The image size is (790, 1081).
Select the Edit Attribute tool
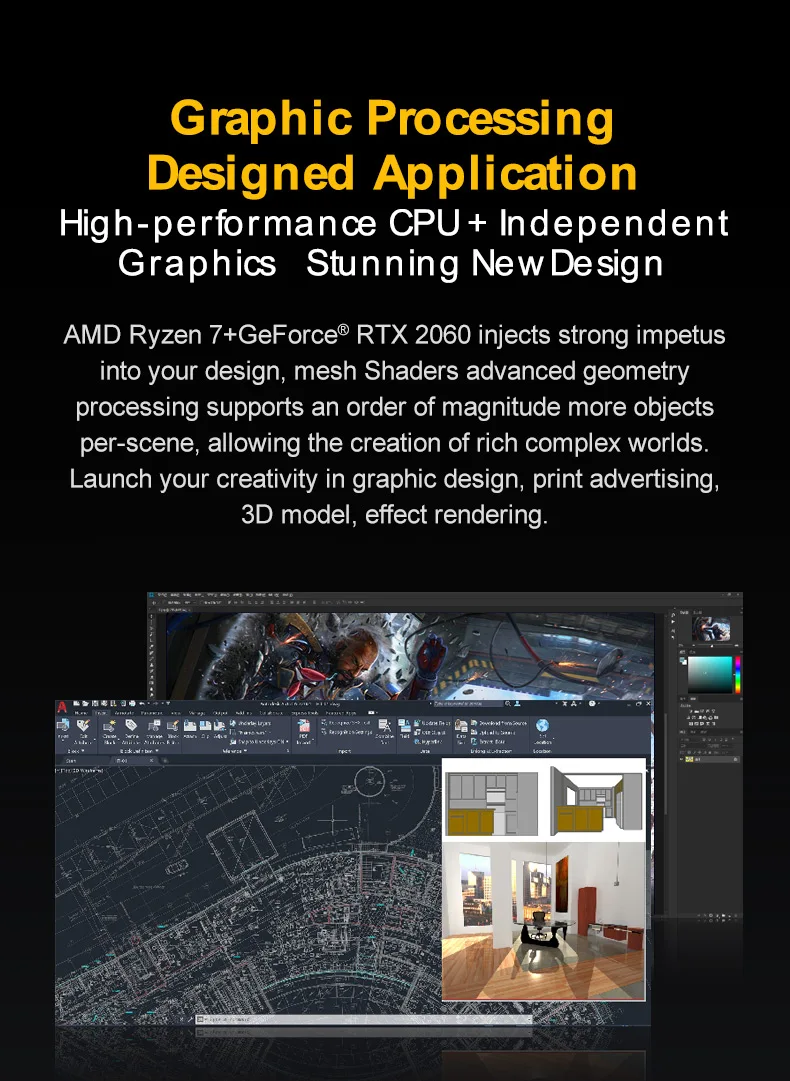pos(83,731)
